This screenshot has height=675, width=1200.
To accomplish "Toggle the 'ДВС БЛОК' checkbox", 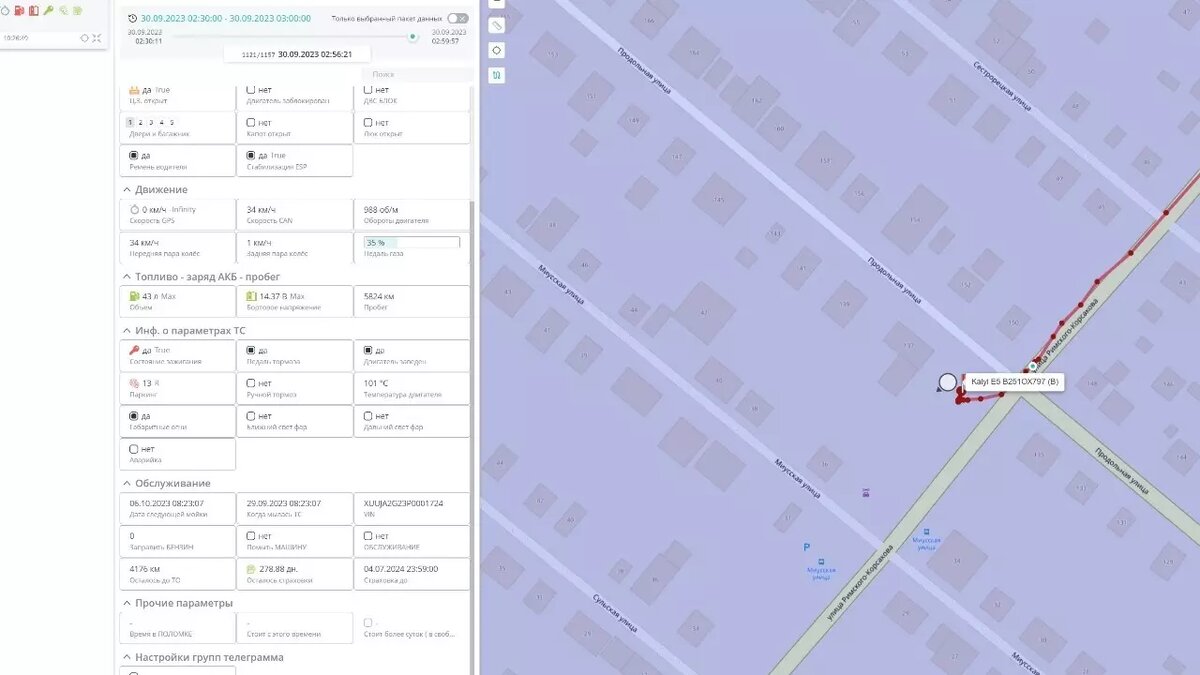I will point(369,90).
